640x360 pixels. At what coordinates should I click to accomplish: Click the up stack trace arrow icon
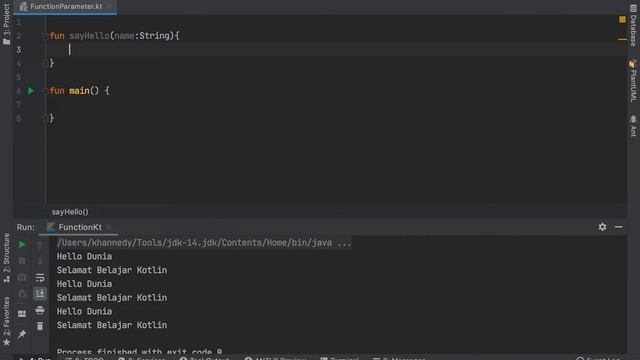40,244
